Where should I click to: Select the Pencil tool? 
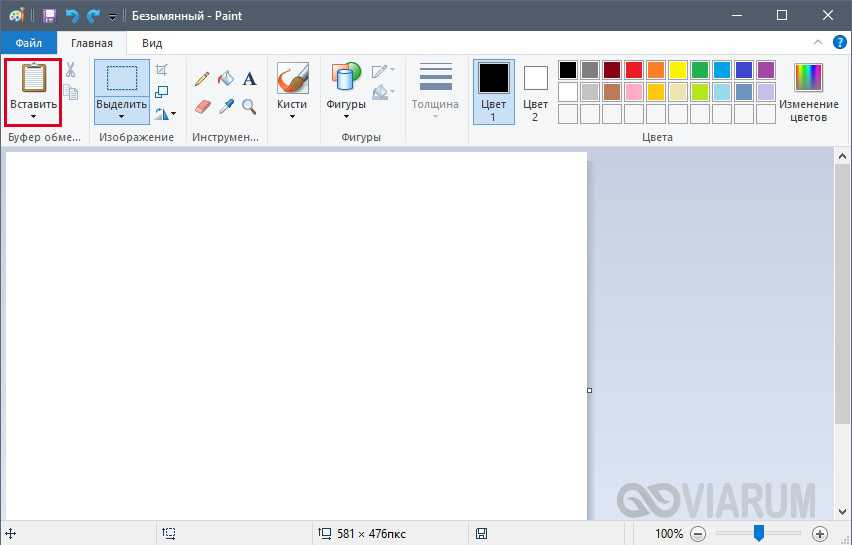(202, 79)
